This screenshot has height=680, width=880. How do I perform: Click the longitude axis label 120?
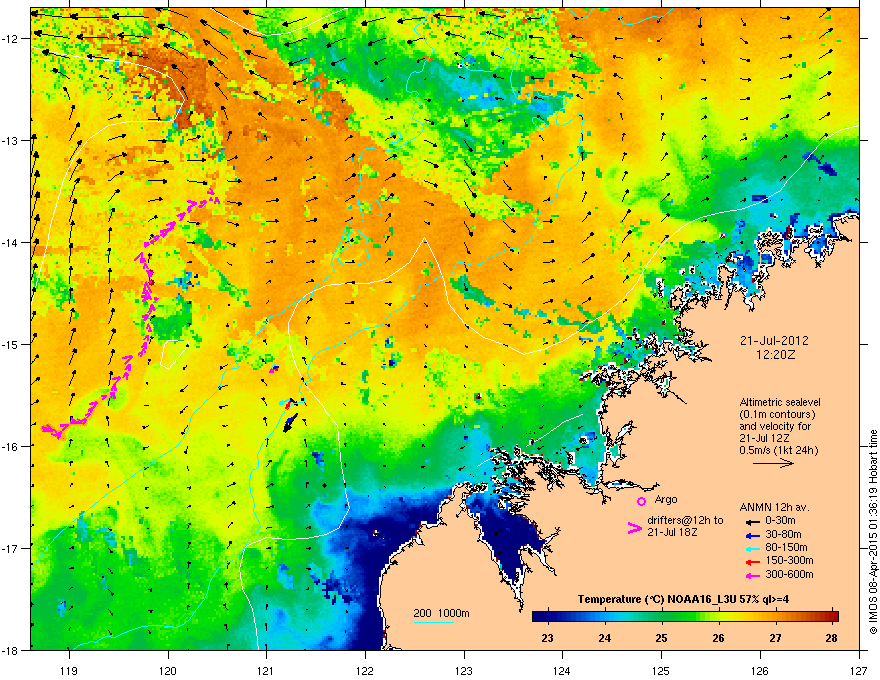168,670
